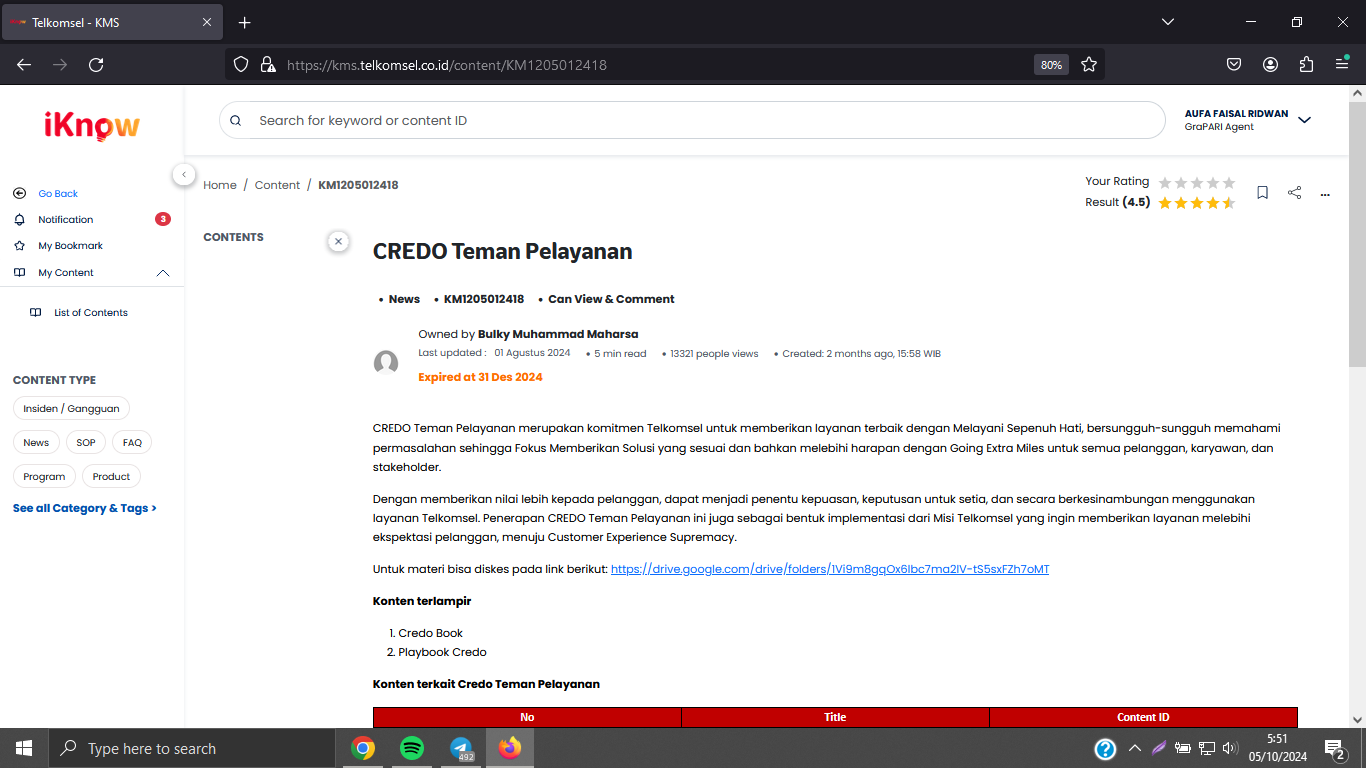Viewport: 1366px width, 768px height.
Task: Open My Bookmark in sidebar
Action: pos(71,246)
